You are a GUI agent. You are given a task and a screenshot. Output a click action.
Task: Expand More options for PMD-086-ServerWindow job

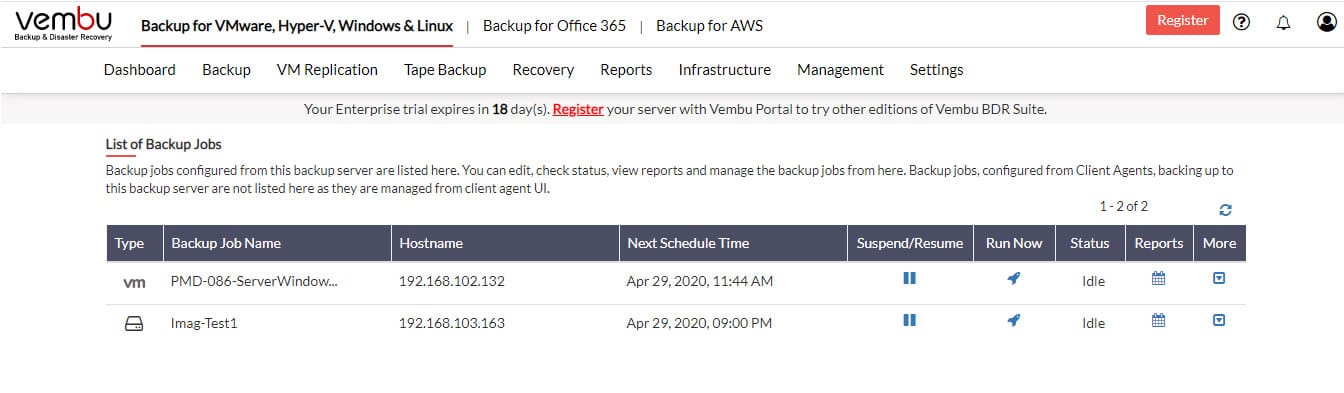pyautogui.click(x=1219, y=279)
